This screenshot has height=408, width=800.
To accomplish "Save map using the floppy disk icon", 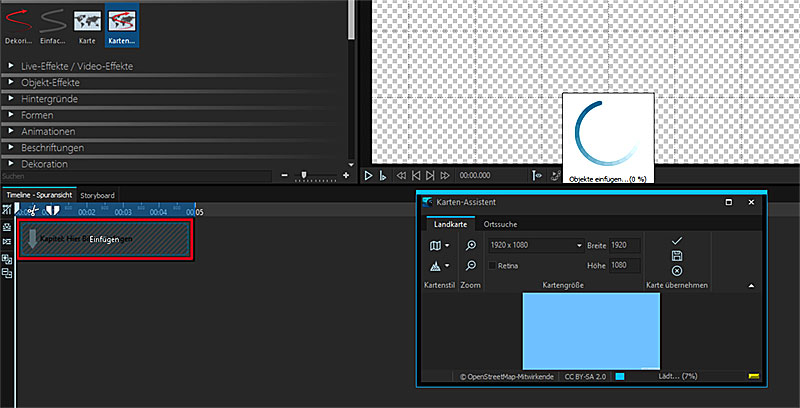I will point(677,256).
